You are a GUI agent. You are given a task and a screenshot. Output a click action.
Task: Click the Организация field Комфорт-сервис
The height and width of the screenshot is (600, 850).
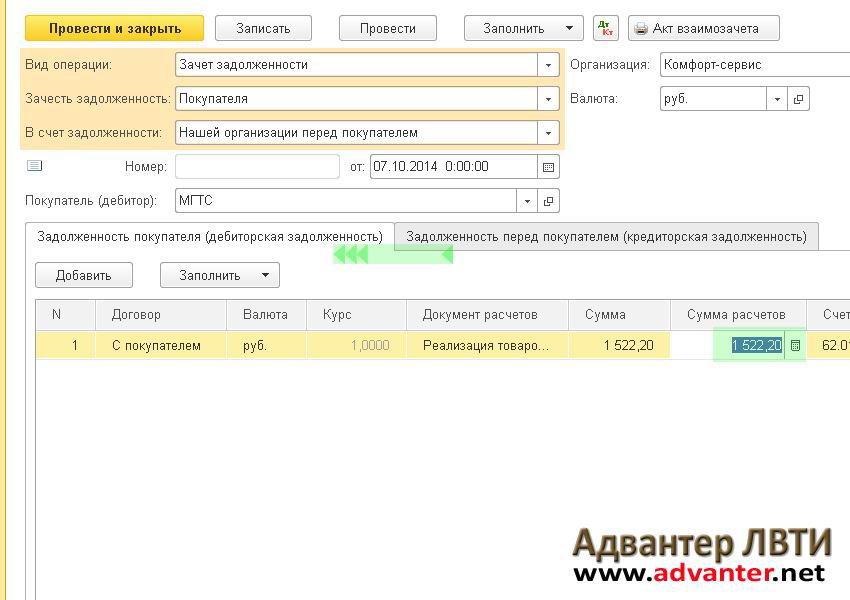coord(755,65)
